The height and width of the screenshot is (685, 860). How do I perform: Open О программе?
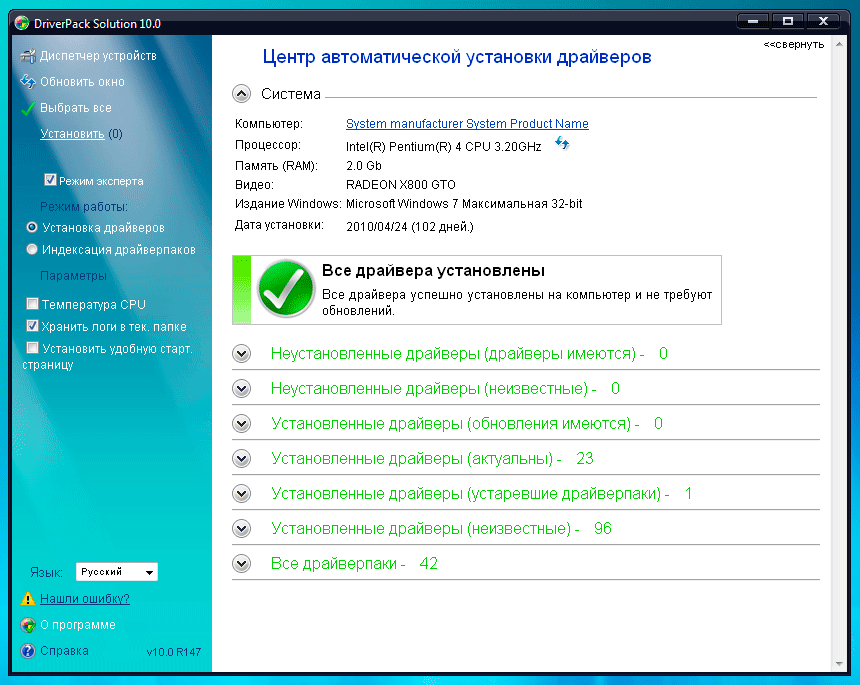78,625
